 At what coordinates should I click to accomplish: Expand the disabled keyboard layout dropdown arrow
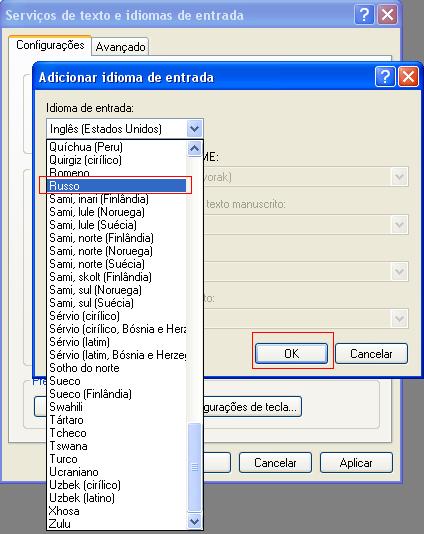click(x=399, y=177)
